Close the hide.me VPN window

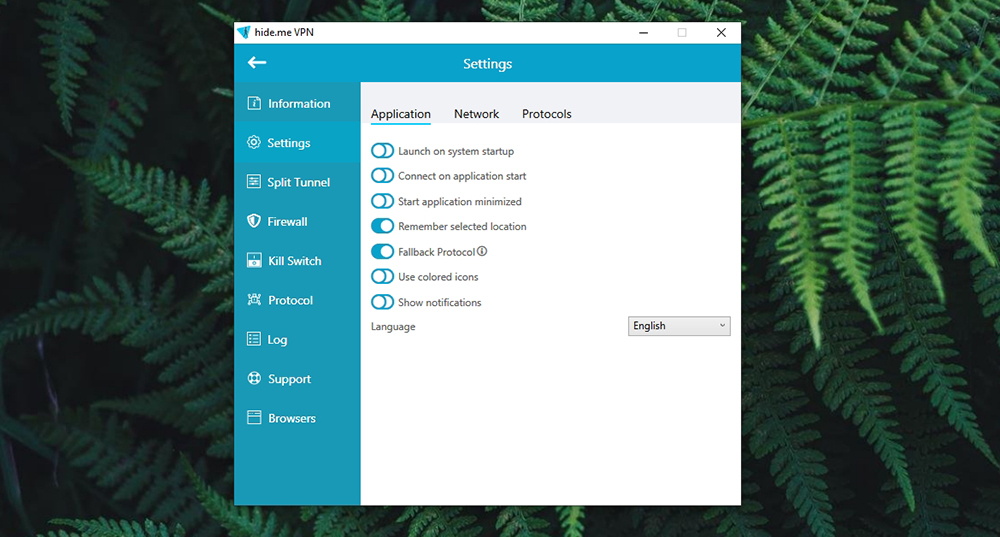(x=721, y=33)
